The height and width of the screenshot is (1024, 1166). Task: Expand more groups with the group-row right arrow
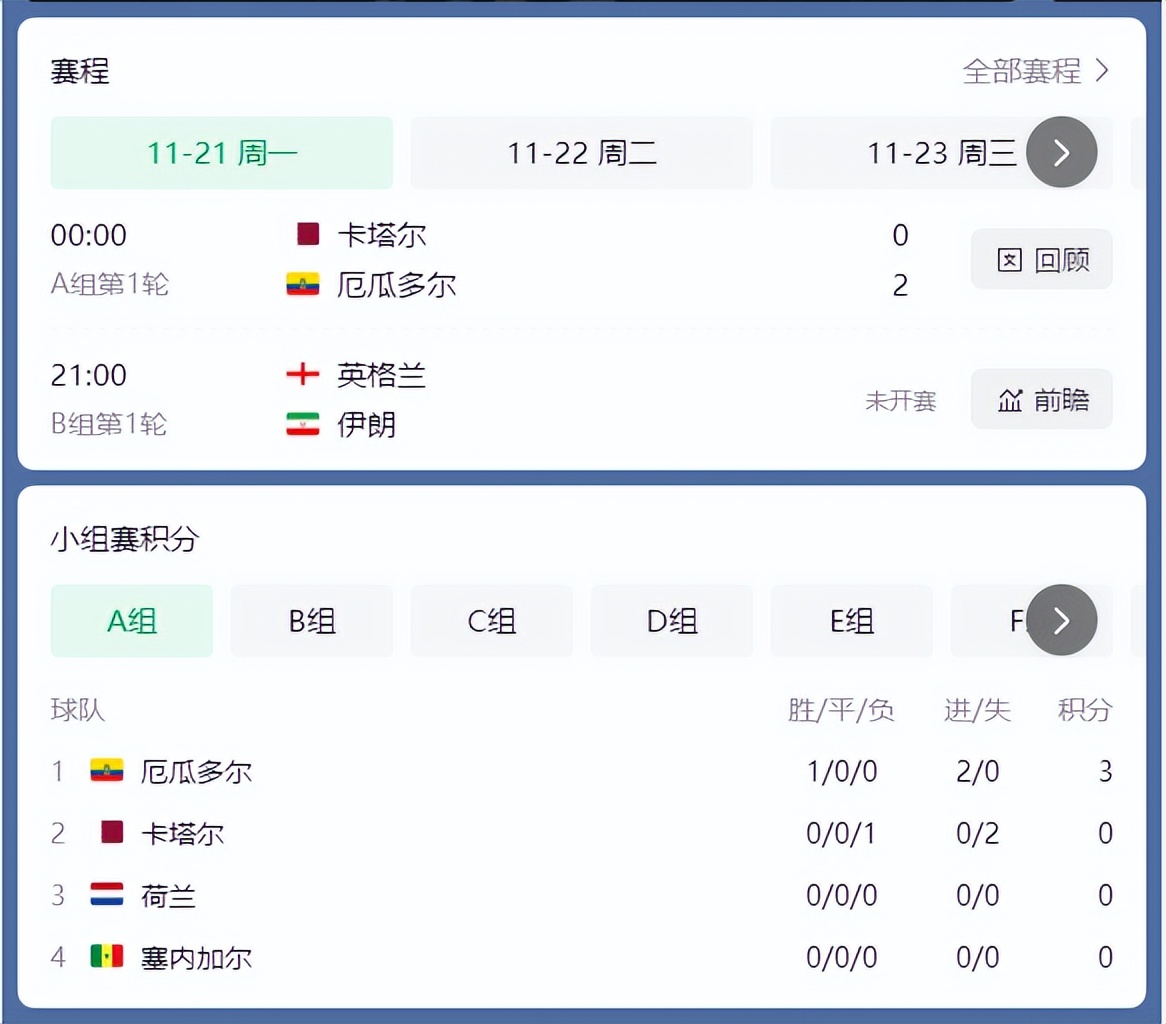[x=1063, y=620]
